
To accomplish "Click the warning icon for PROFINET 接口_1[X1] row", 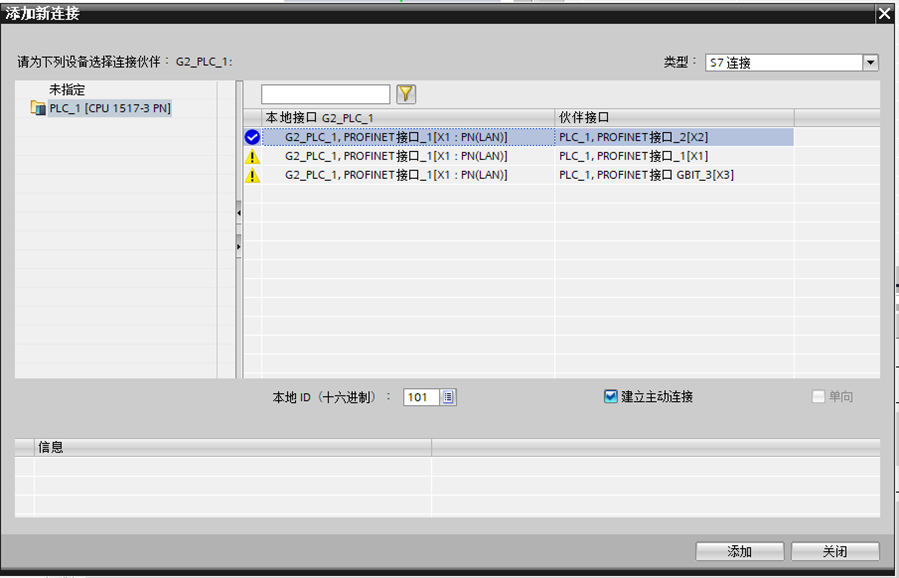I will pyautogui.click(x=252, y=157).
